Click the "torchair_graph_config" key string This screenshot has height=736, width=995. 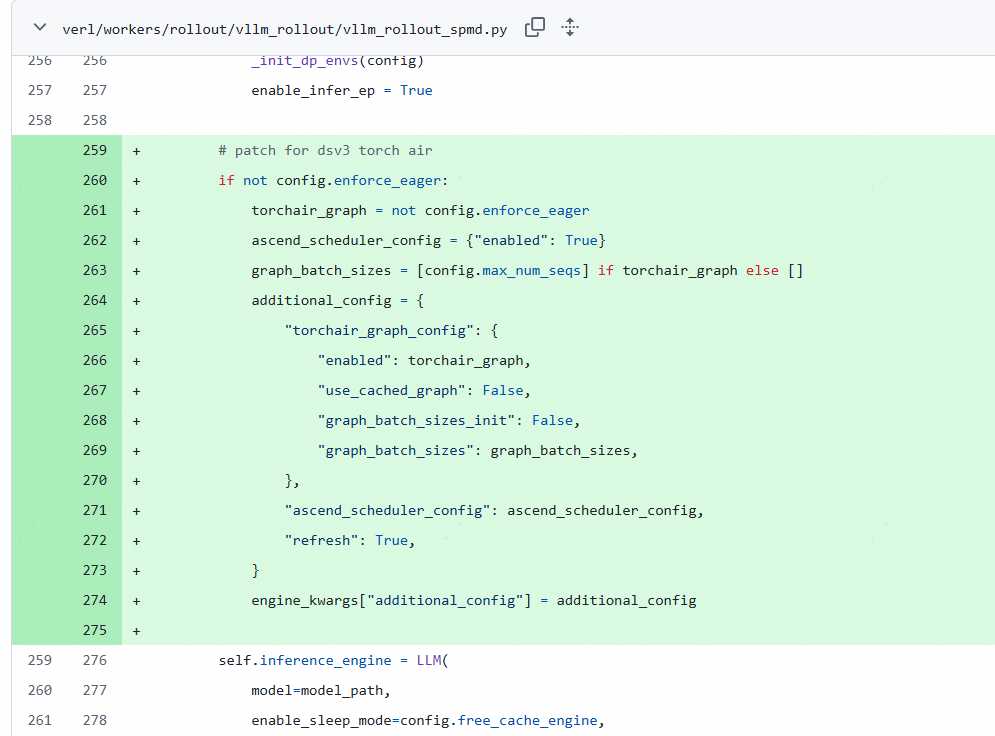[x=379, y=331]
